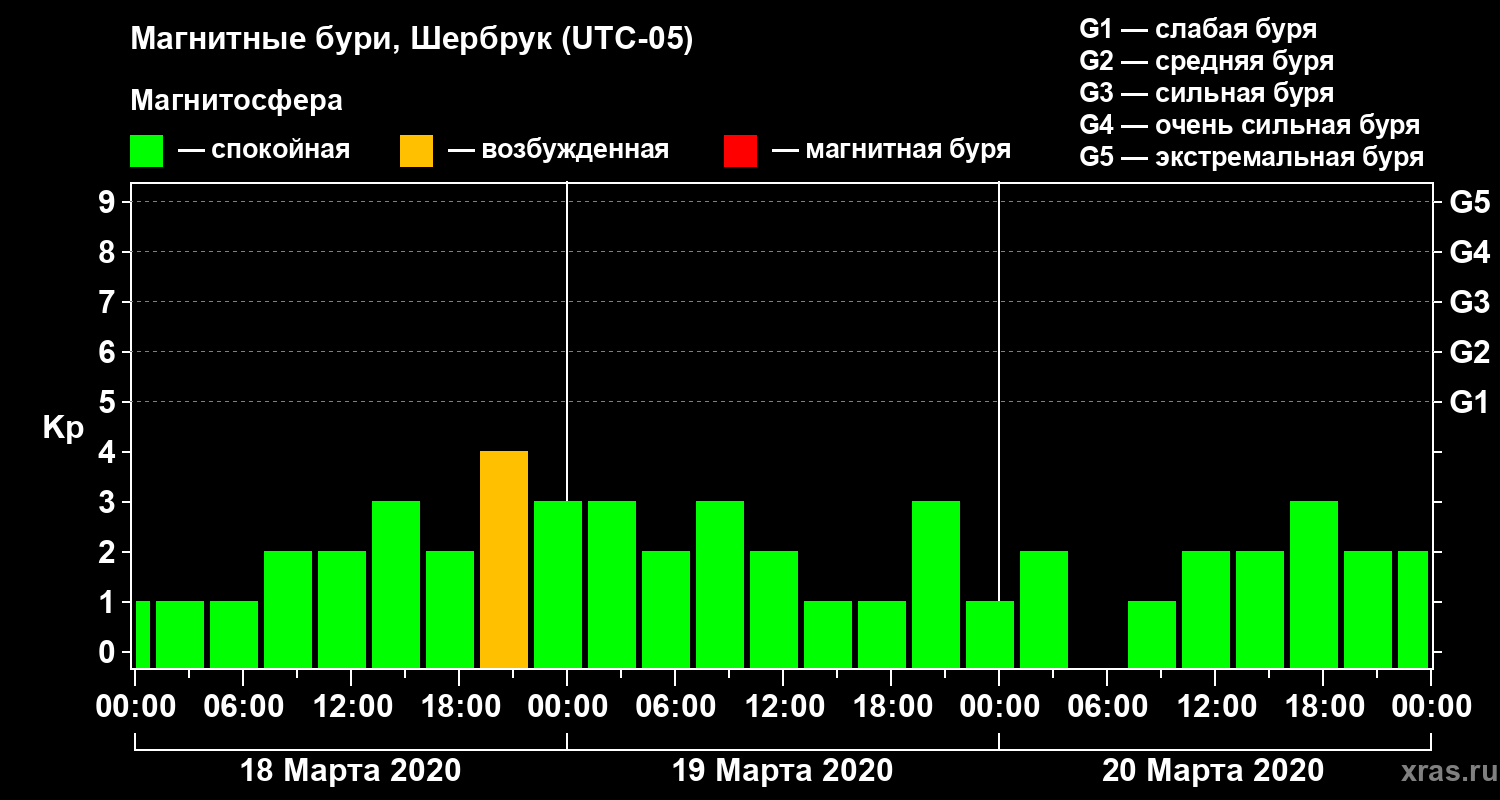Screen dimensions: 1500x800
Task: Select the Kp 3 bar spanning midnight into 19 March
Action: point(558,584)
